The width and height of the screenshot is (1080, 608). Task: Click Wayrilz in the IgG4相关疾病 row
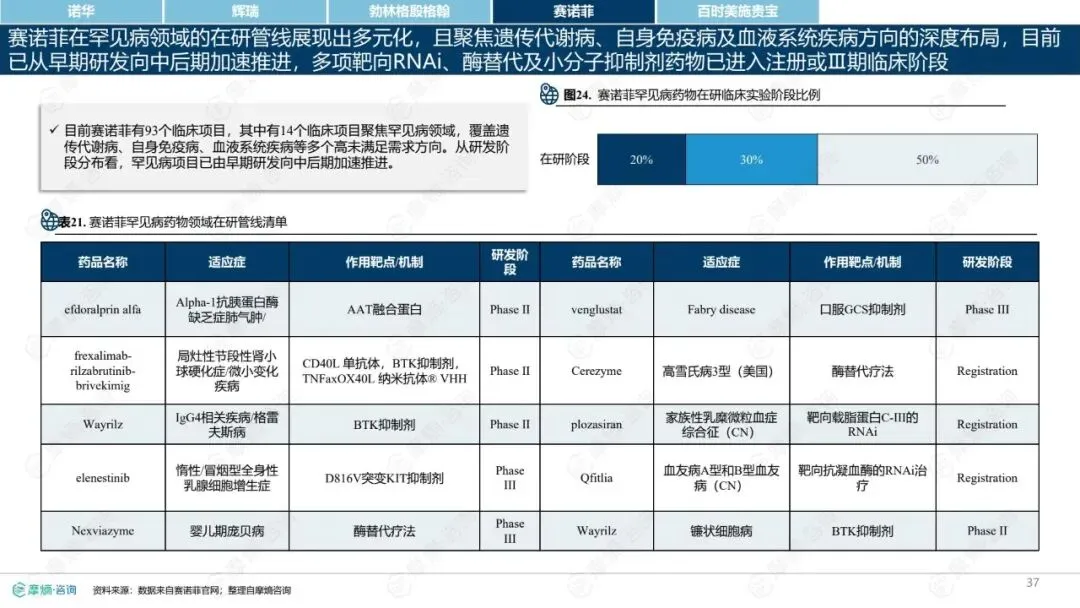[103, 424]
